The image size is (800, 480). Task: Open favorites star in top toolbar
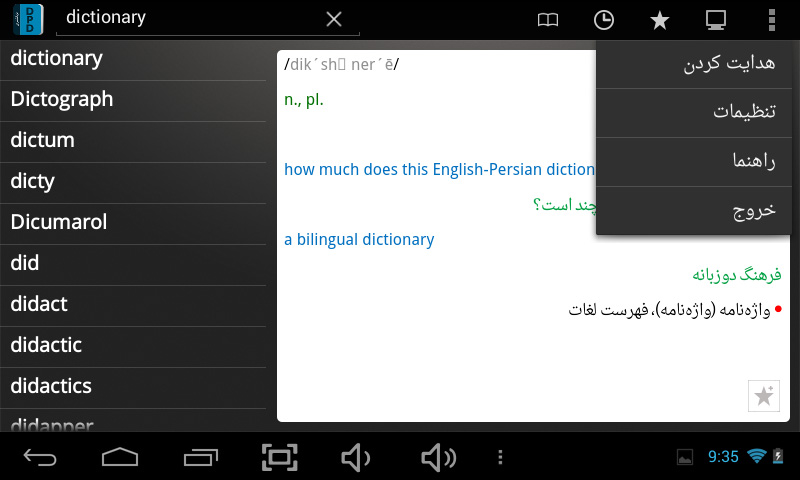point(660,19)
